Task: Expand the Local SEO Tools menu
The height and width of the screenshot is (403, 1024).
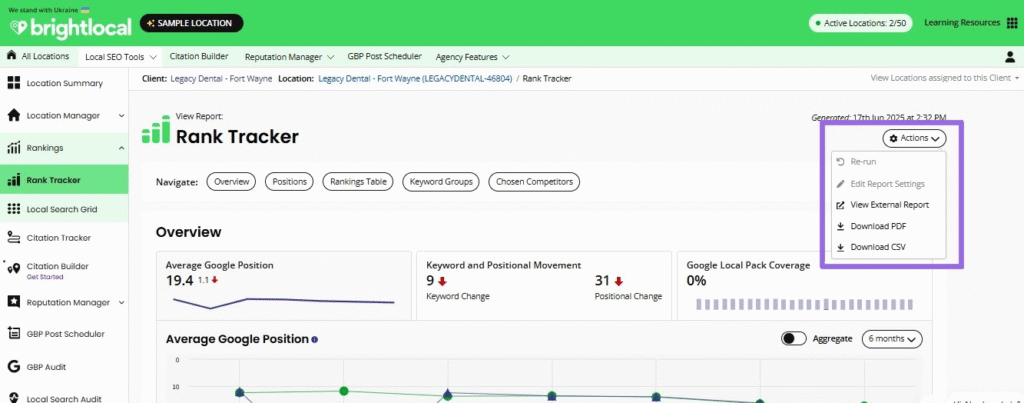Action: (121, 57)
